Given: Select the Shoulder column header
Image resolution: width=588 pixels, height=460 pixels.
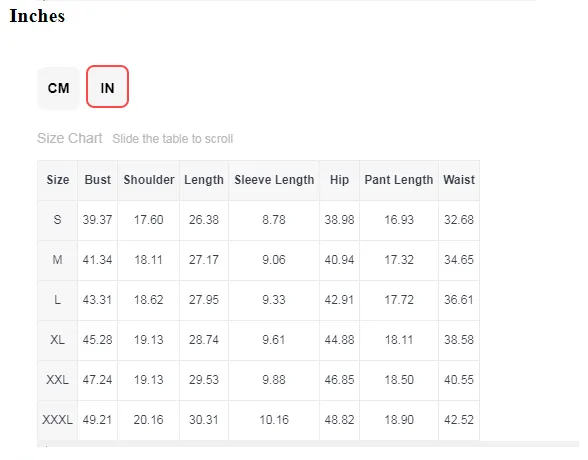Looking at the screenshot, I should pyautogui.click(x=148, y=180).
